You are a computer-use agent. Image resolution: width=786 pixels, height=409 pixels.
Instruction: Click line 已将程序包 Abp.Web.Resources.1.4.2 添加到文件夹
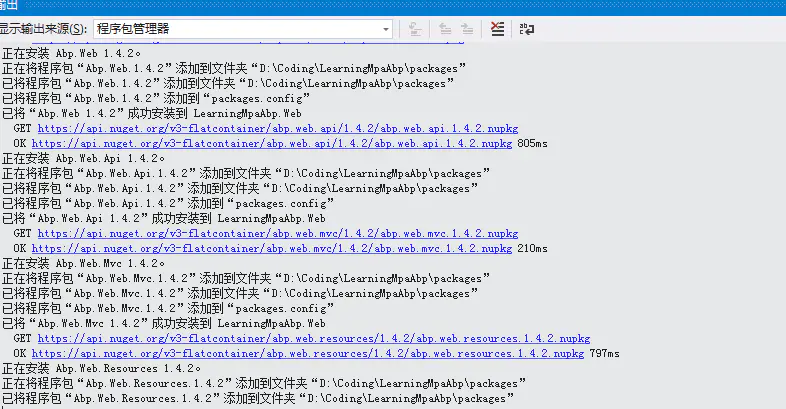click(x=258, y=399)
